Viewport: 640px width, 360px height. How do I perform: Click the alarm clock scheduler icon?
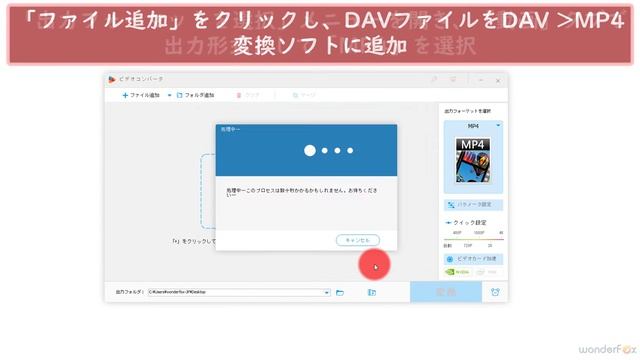[495, 292]
